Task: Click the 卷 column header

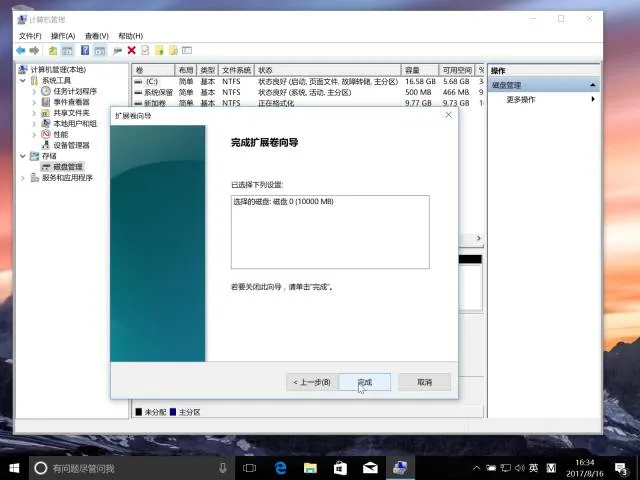Action: coord(153,70)
